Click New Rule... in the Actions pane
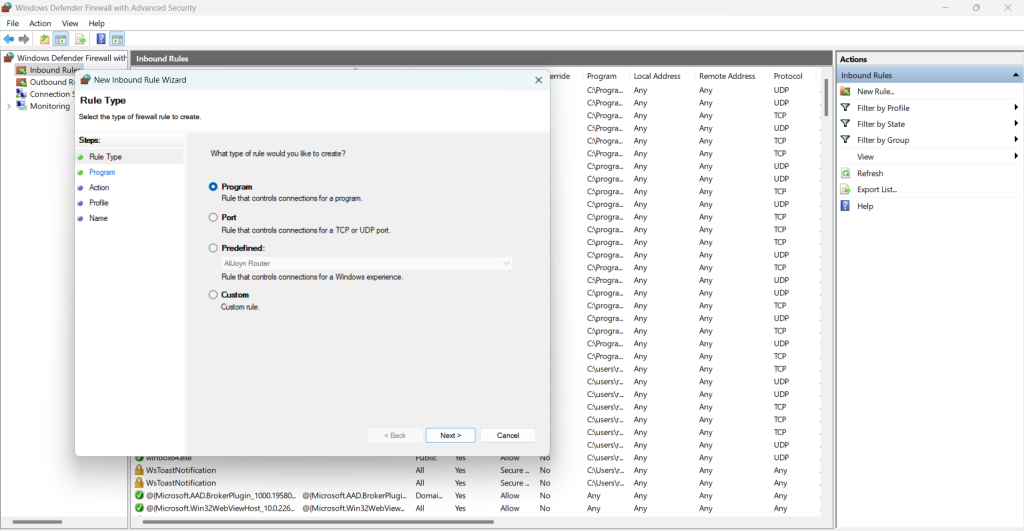 876,91
